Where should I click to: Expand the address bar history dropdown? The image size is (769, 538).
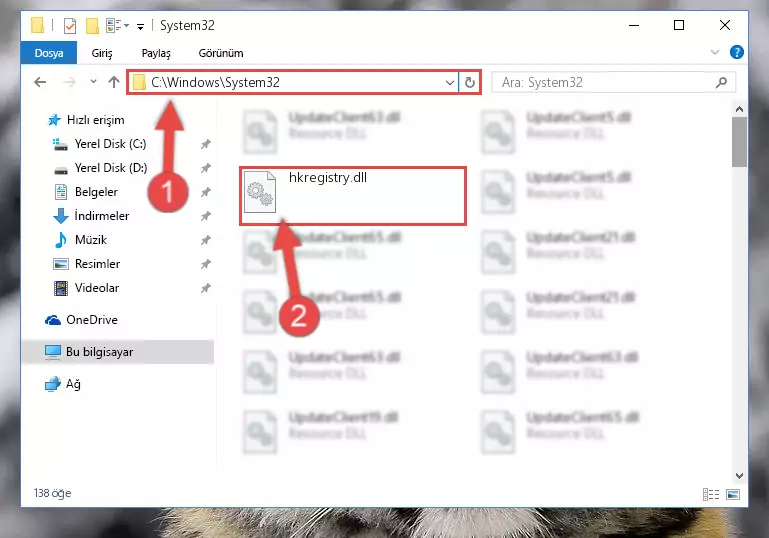pyautogui.click(x=449, y=82)
